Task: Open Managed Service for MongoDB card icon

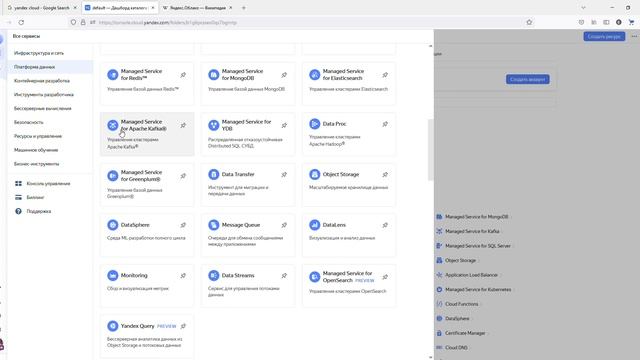Action: coord(213,75)
